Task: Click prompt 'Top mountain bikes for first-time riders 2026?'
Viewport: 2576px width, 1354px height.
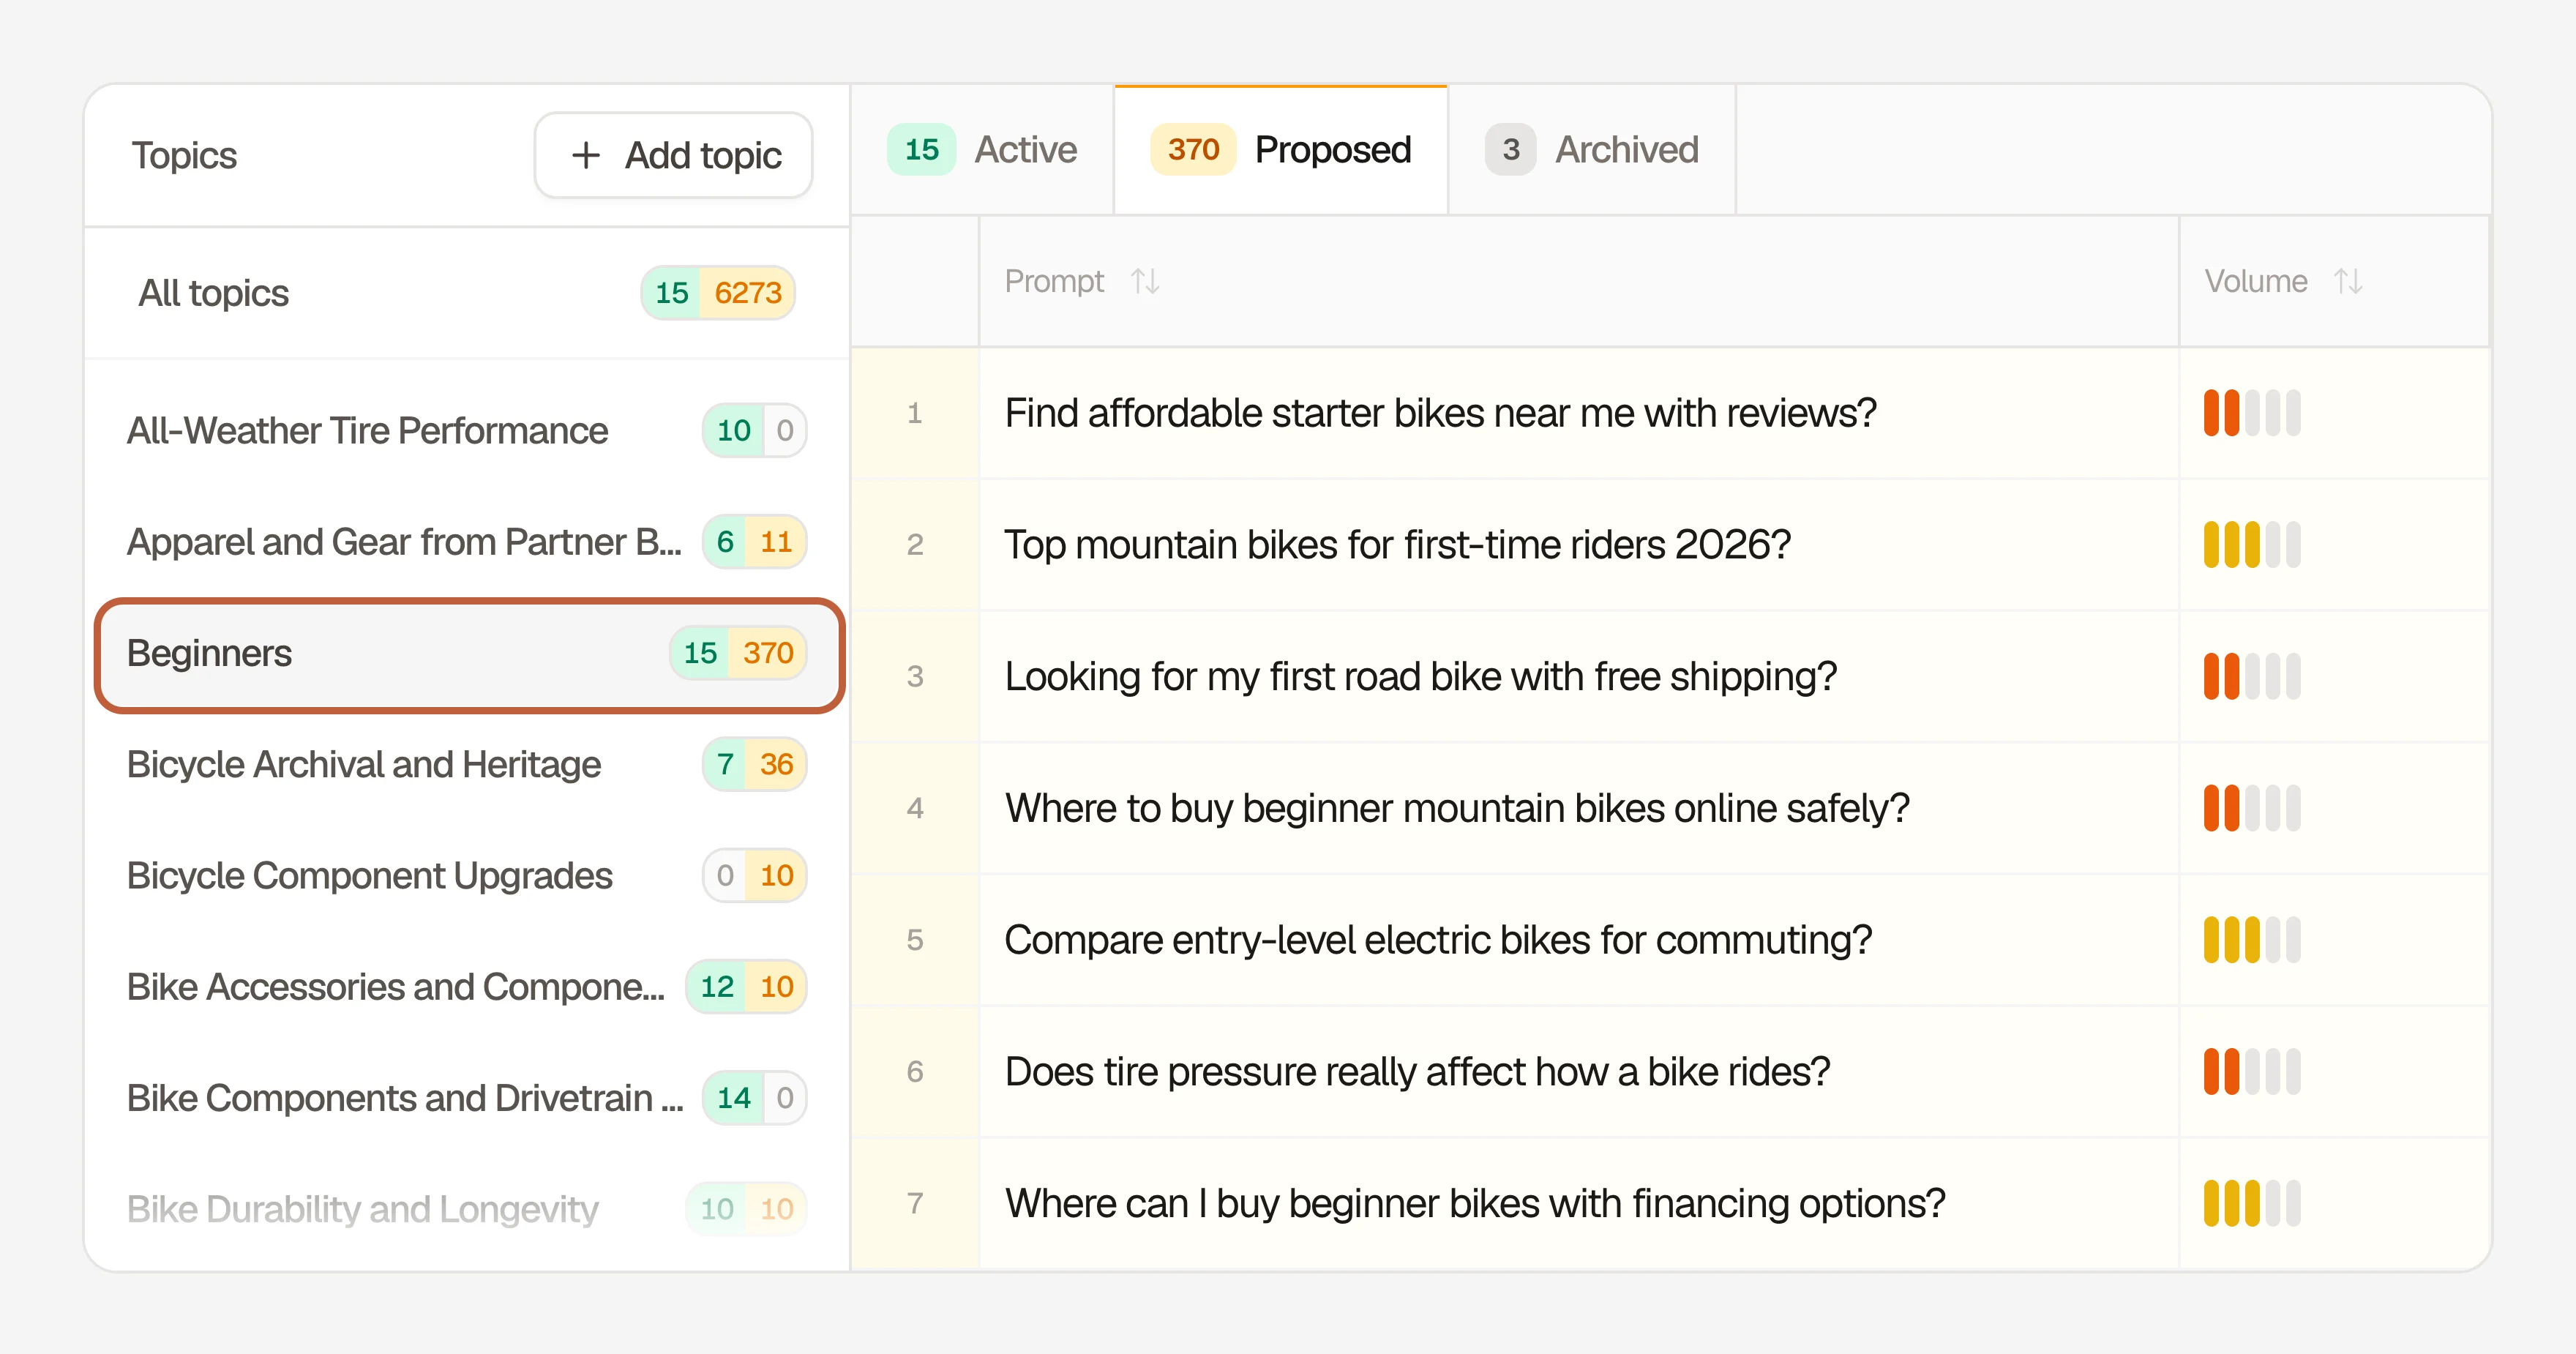Action: [x=1397, y=545]
